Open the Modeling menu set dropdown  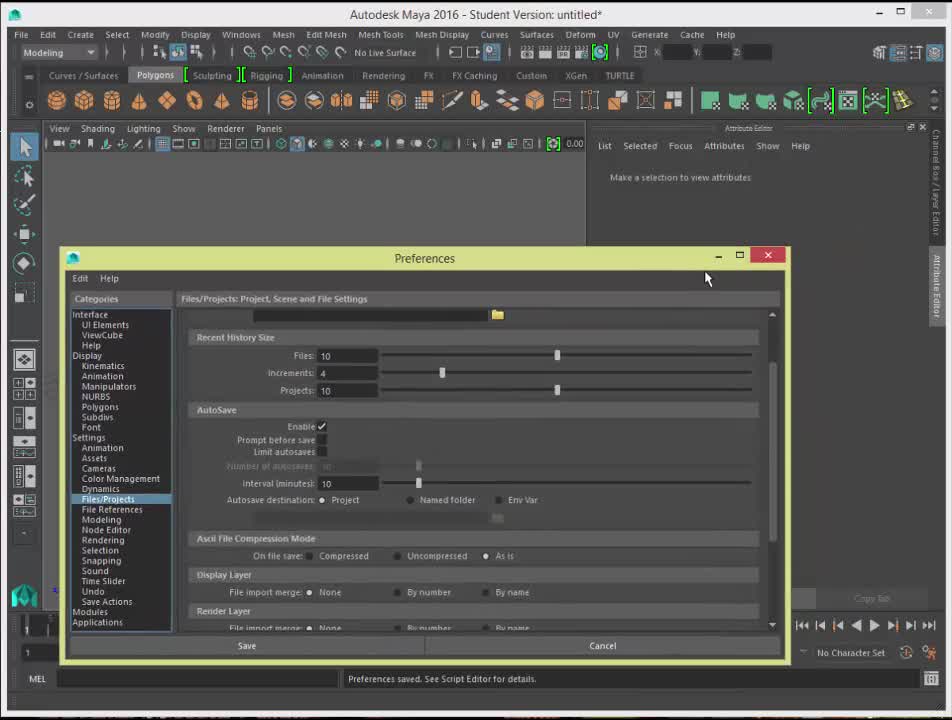click(58, 53)
